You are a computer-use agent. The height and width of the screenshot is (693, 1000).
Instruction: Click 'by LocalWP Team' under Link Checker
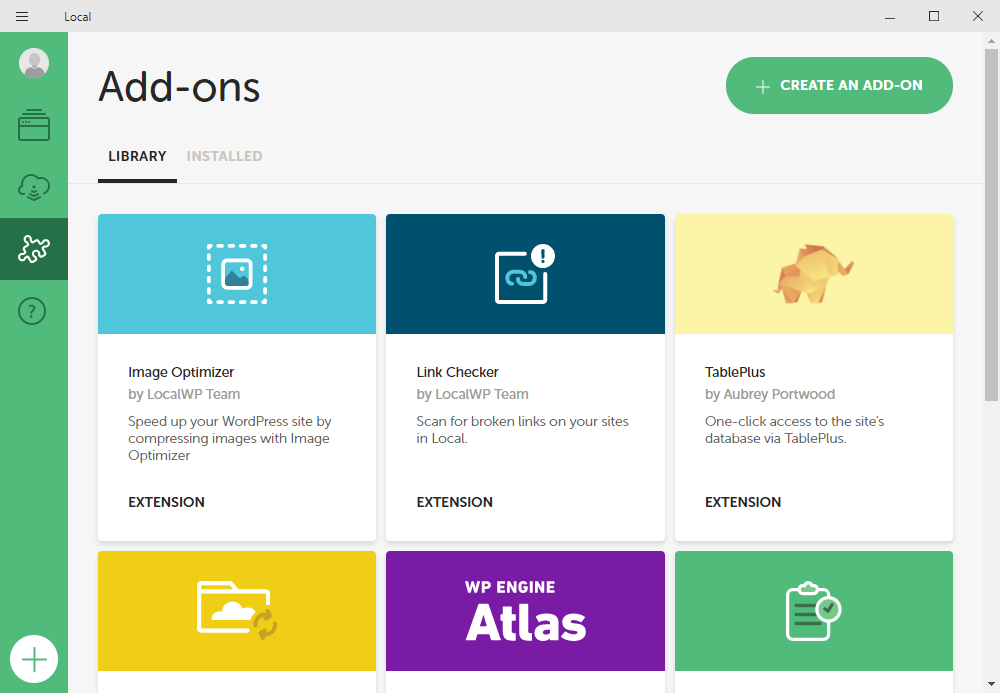pyautogui.click(x=473, y=394)
